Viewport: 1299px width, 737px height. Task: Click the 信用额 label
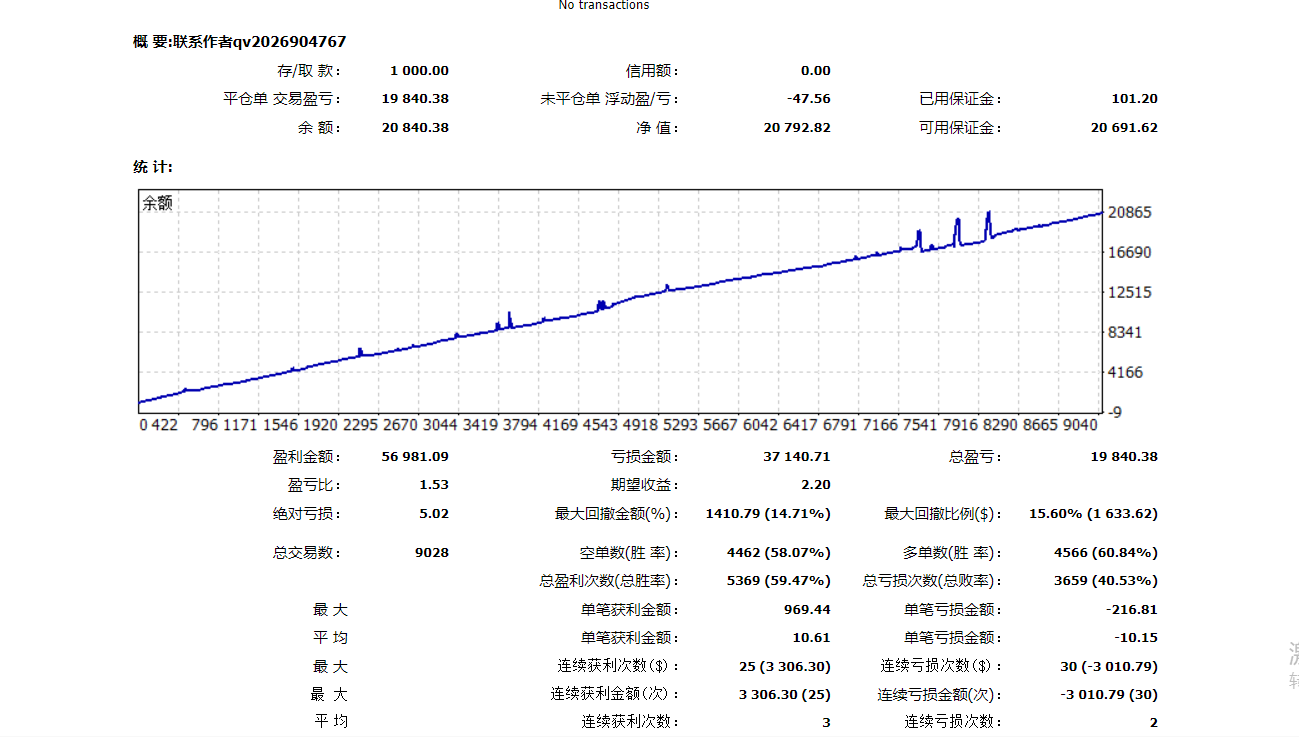click(x=653, y=70)
